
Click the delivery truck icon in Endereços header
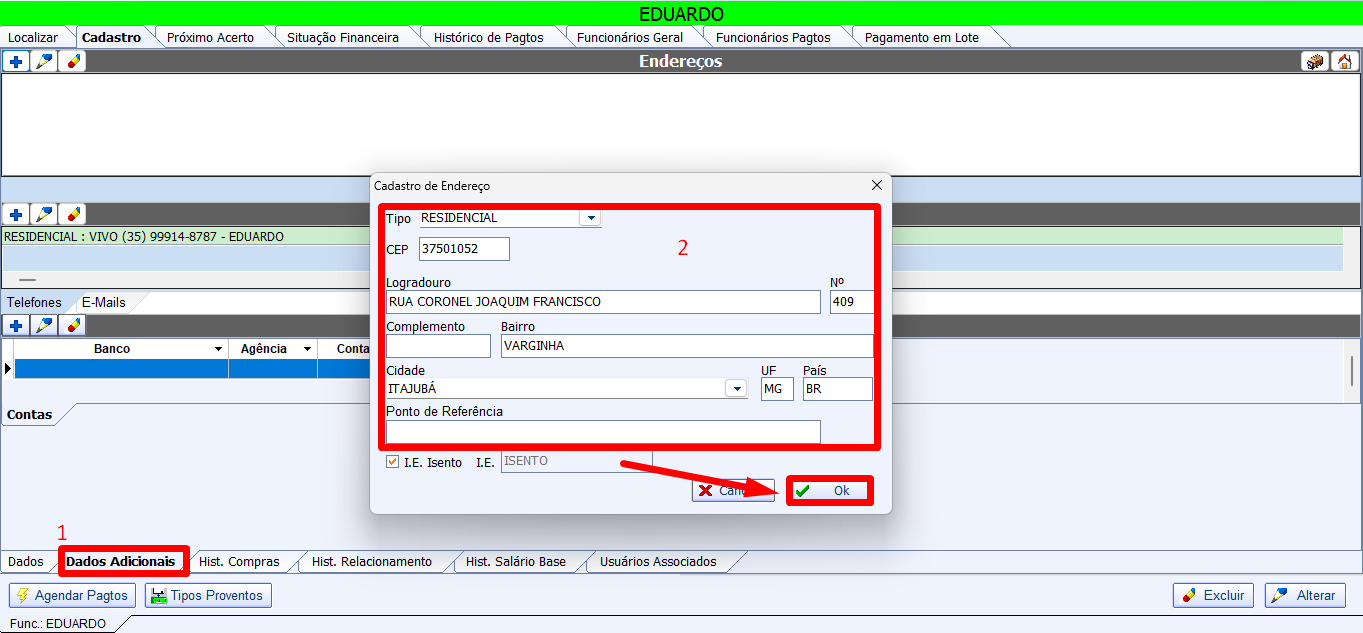tap(1315, 62)
